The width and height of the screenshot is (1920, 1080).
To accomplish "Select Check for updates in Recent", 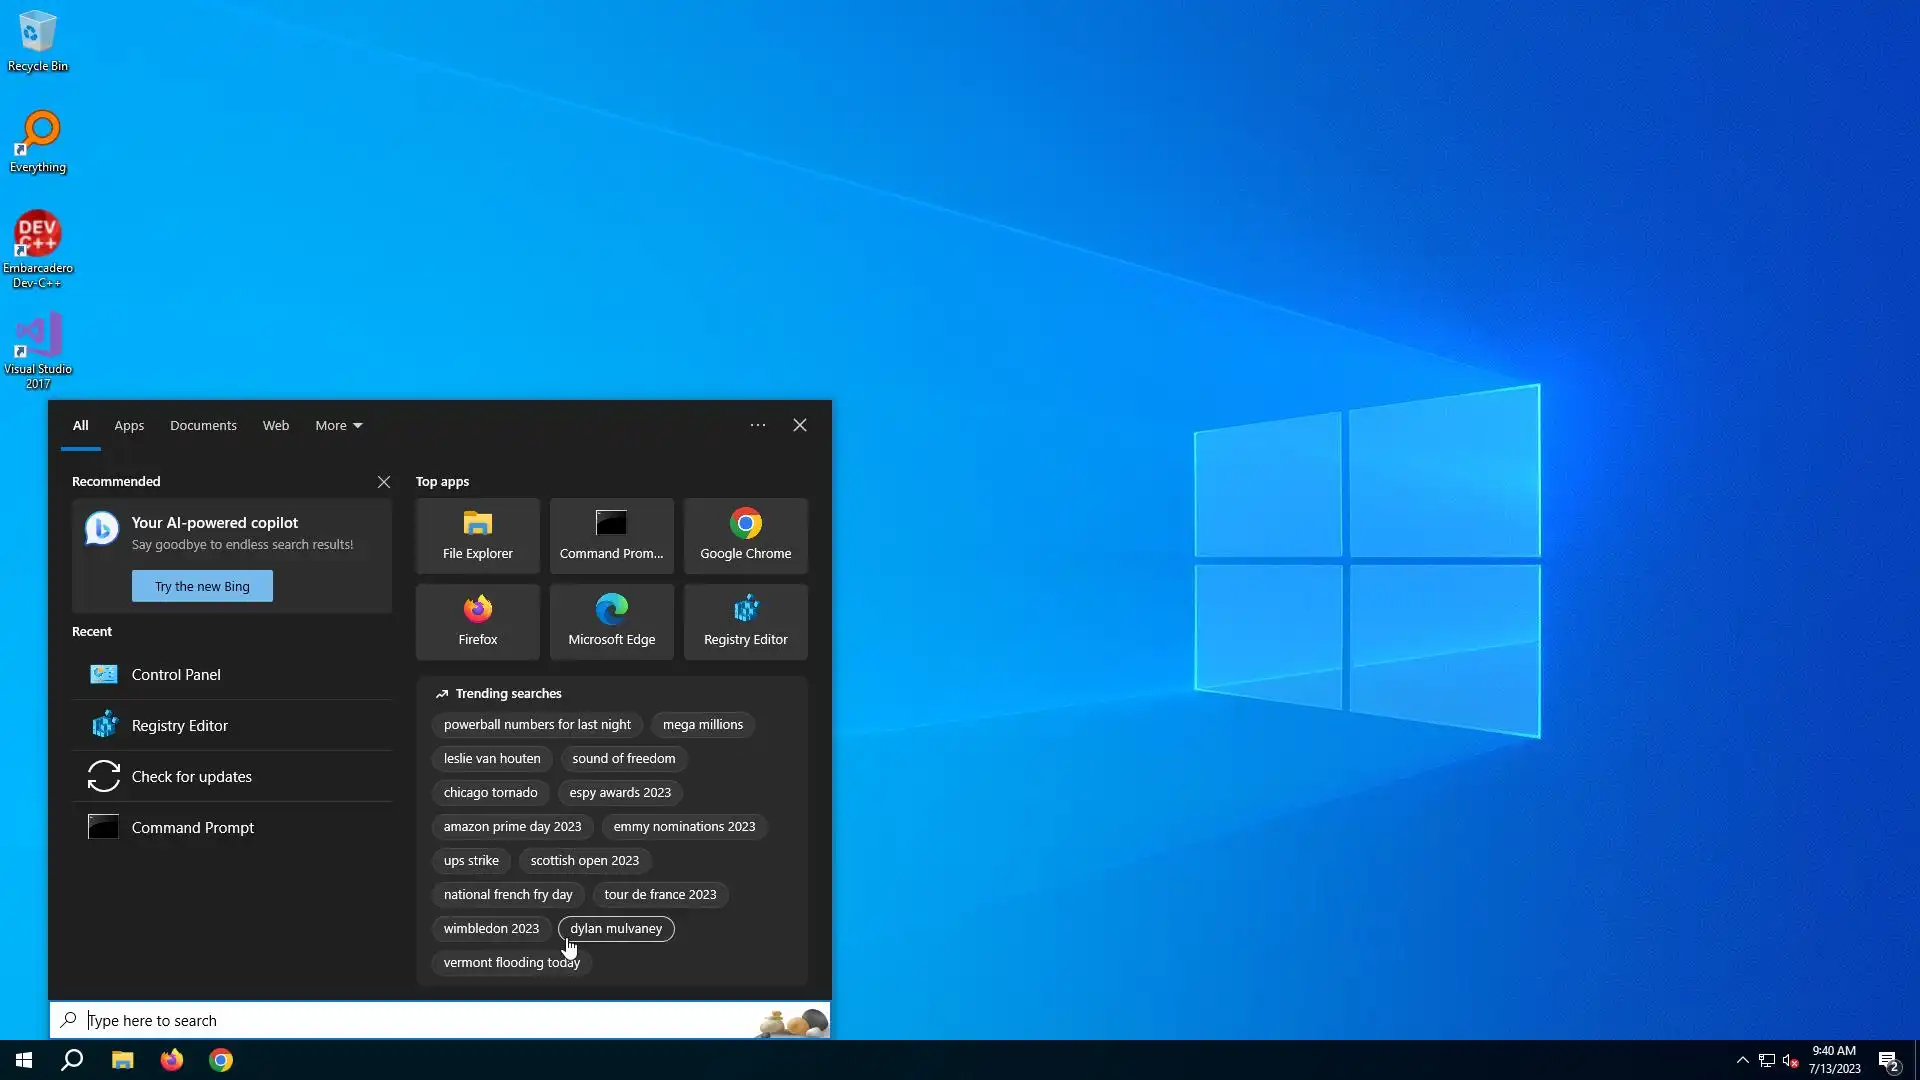I will pos(191,776).
